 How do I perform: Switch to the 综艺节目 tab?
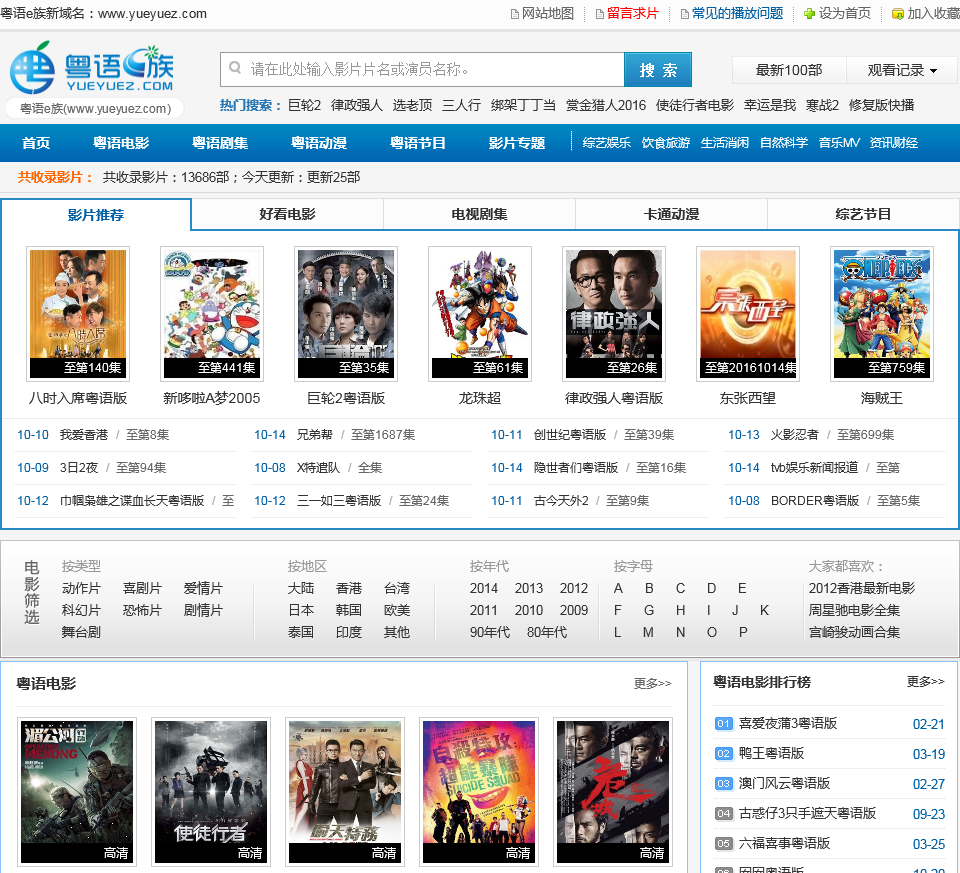pos(863,214)
